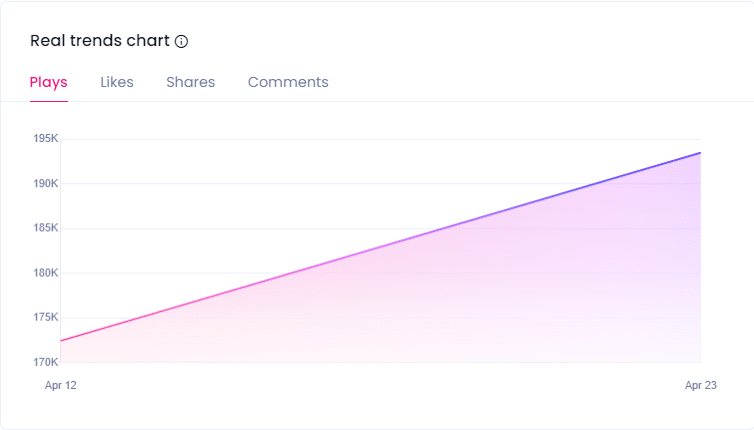754x430 pixels.
Task: Click the shaded area under the trend line
Action: [x=500, y=300]
